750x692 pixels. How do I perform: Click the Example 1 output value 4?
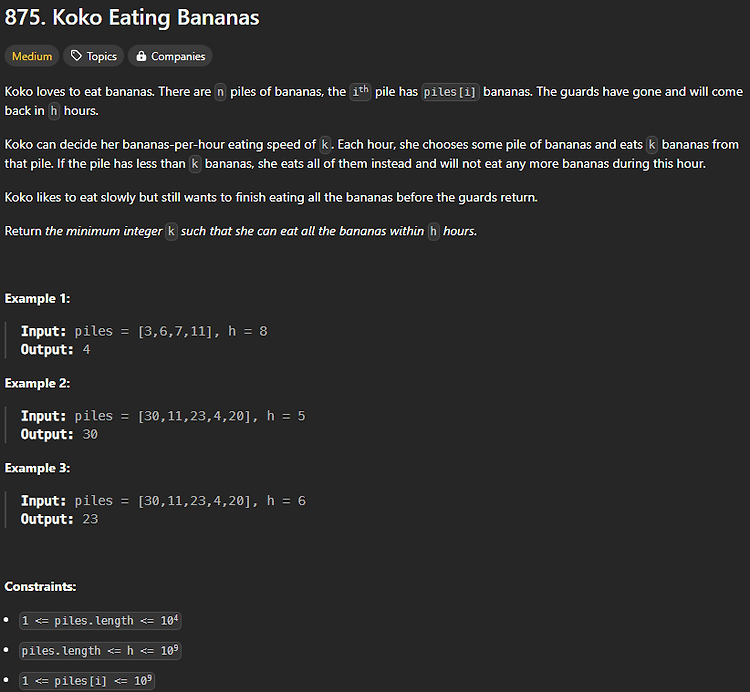(86, 350)
